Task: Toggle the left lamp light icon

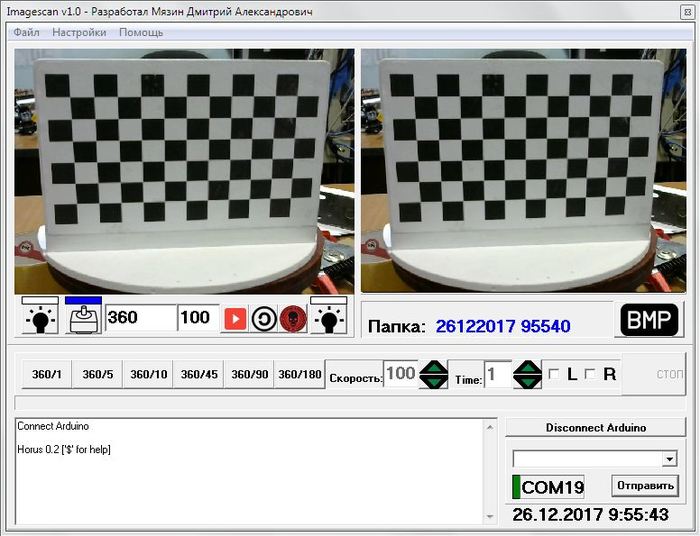Action: click(x=40, y=317)
